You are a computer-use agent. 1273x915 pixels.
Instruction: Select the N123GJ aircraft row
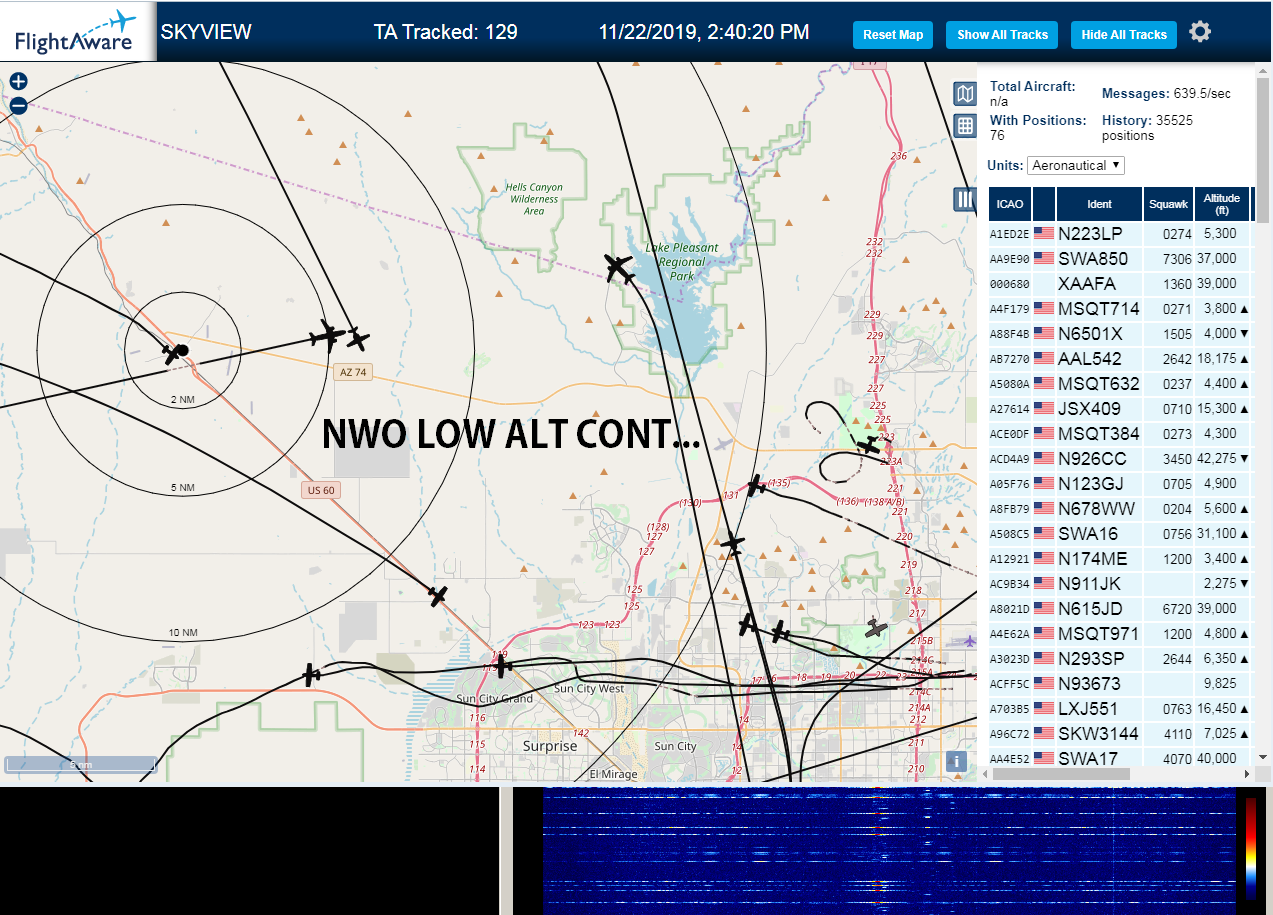tap(1120, 484)
